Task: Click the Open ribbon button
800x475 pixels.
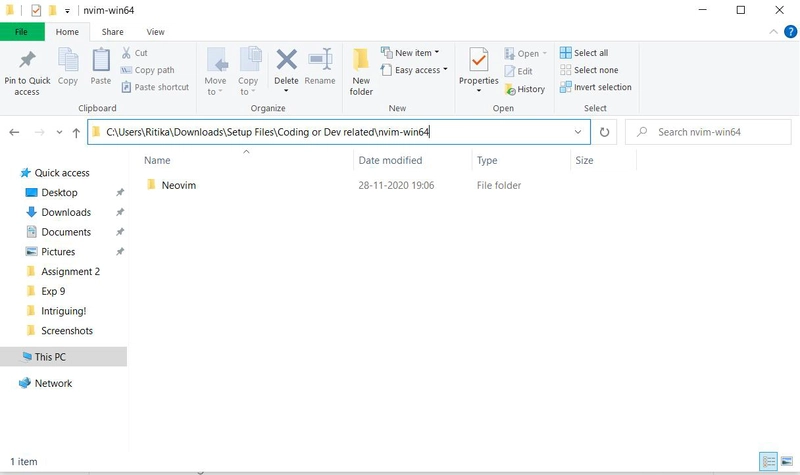Action: pos(526,54)
